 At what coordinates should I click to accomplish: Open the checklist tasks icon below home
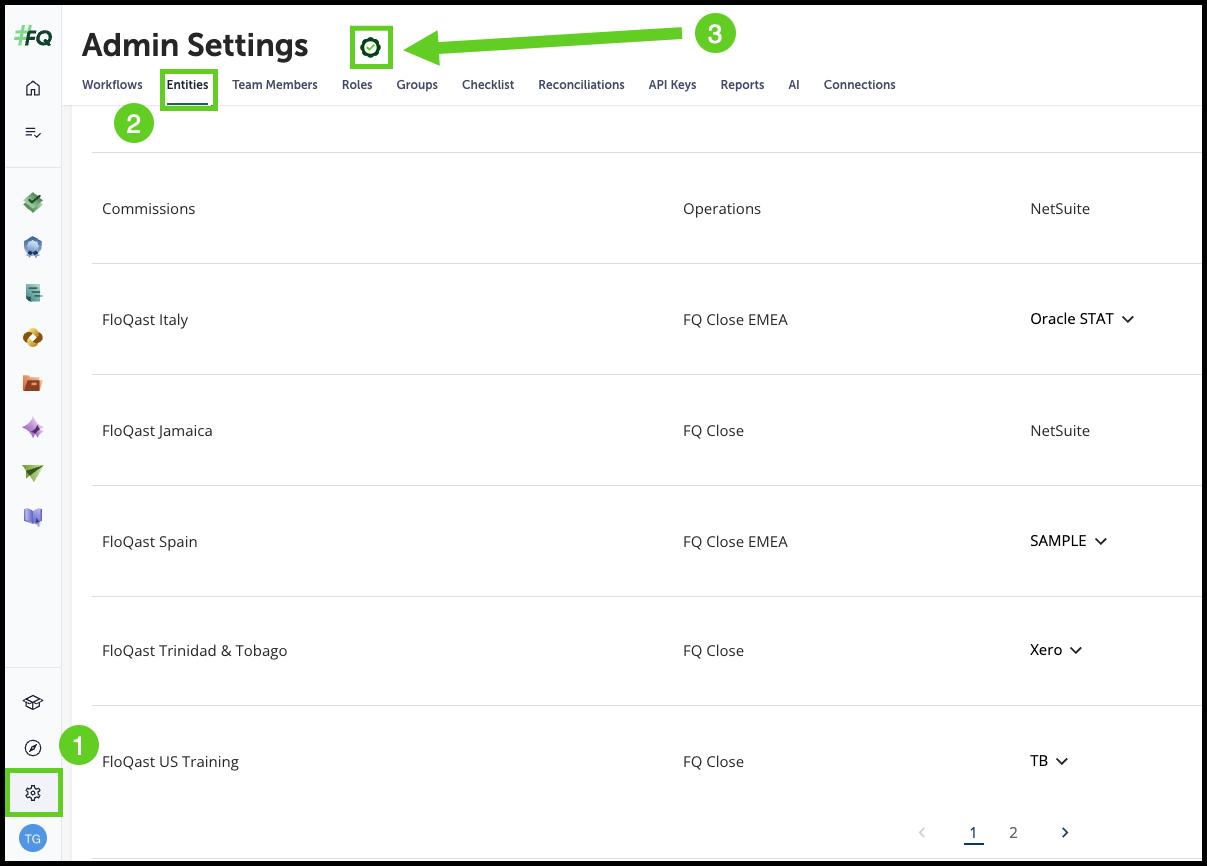click(x=33, y=132)
